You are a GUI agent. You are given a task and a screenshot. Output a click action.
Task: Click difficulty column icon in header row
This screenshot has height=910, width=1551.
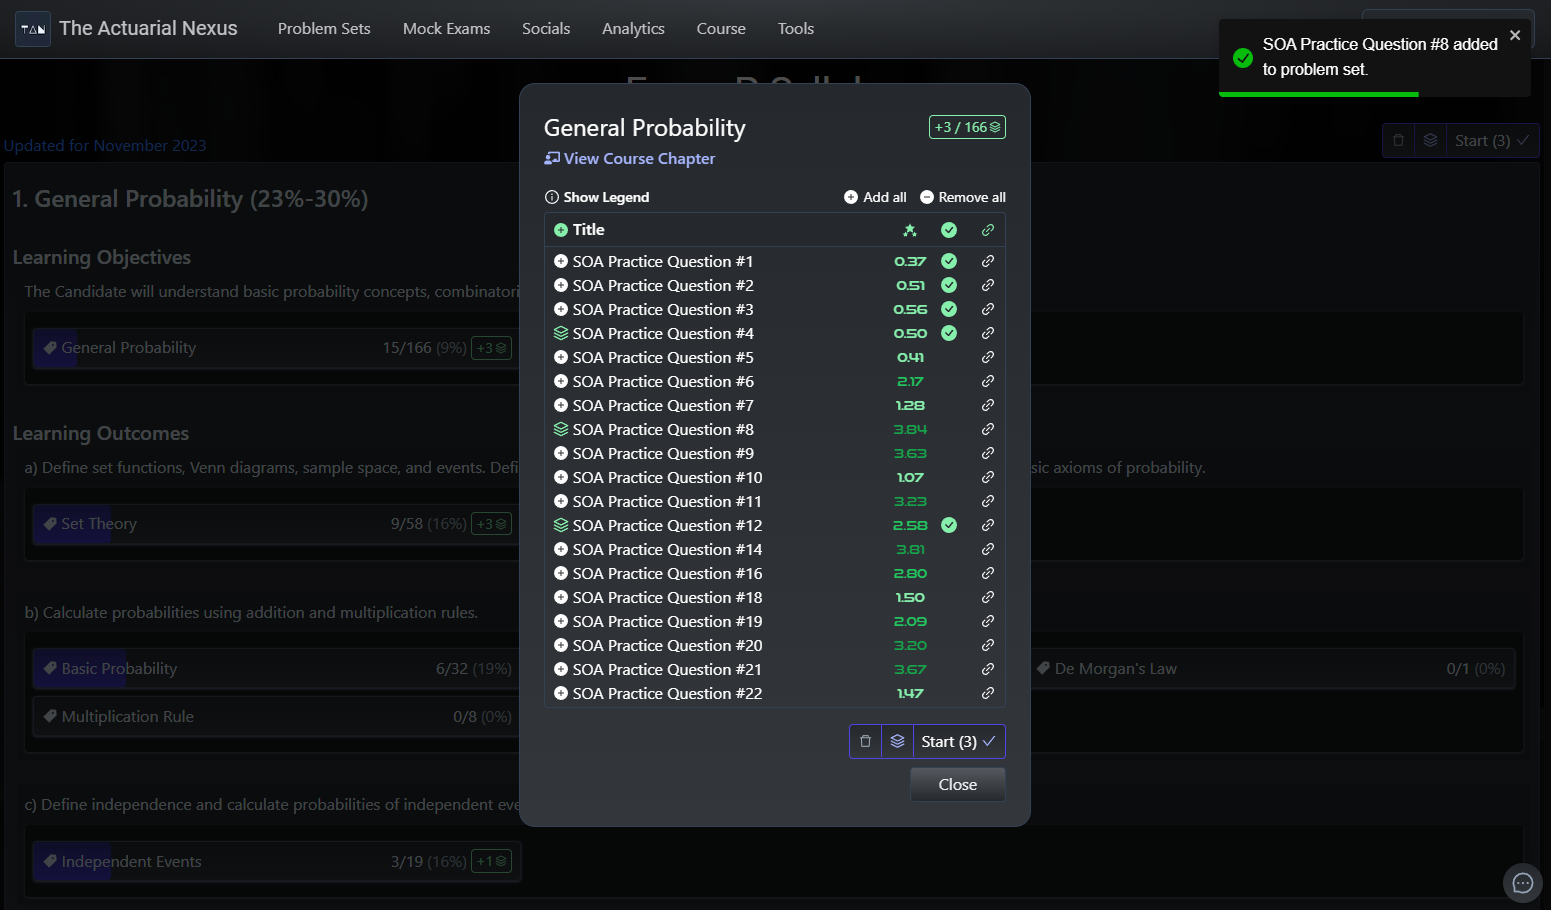pos(910,230)
